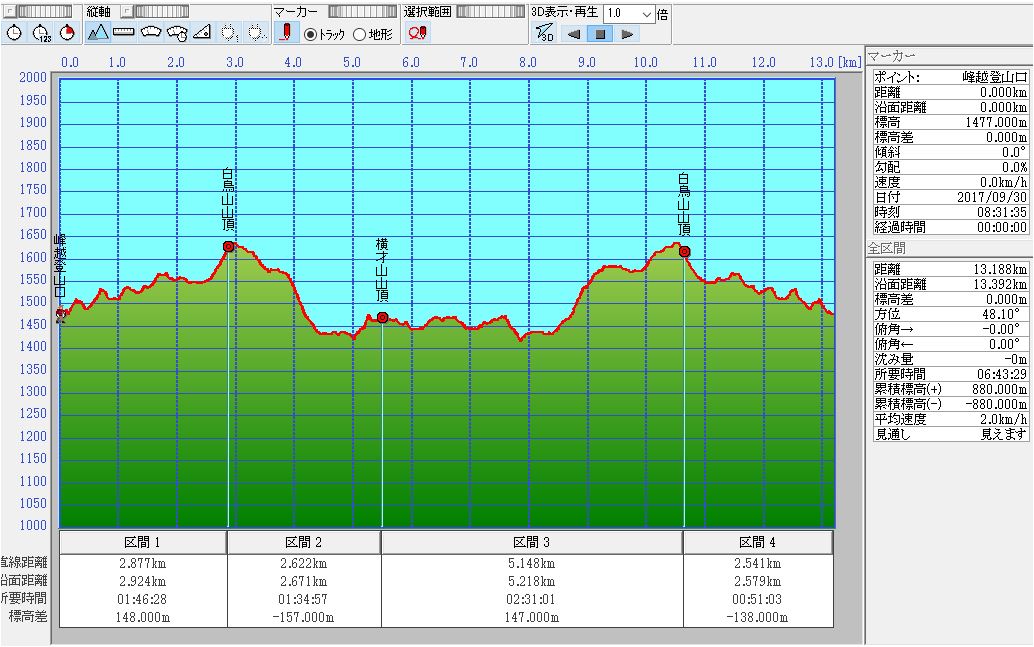Click the -157.000m elevation difference cell
This screenshot has width=1034, height=647.
[303, 617]
